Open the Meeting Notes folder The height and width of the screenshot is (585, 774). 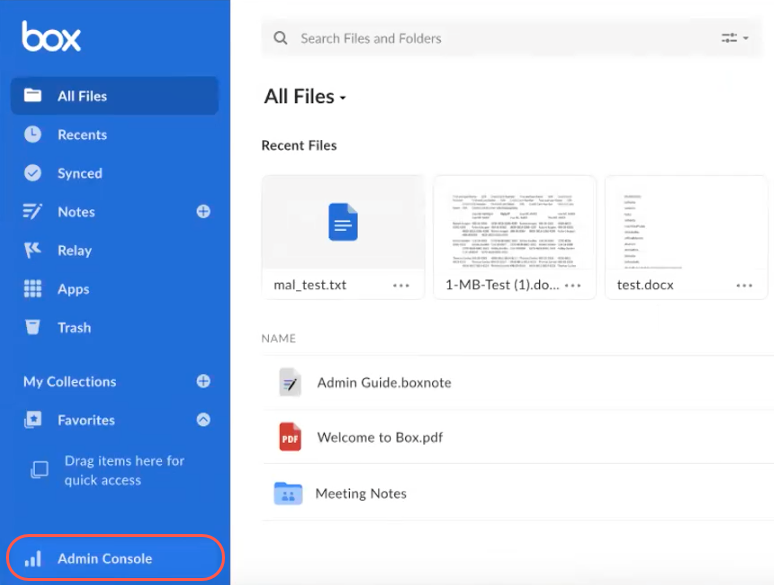click(361, 494)
